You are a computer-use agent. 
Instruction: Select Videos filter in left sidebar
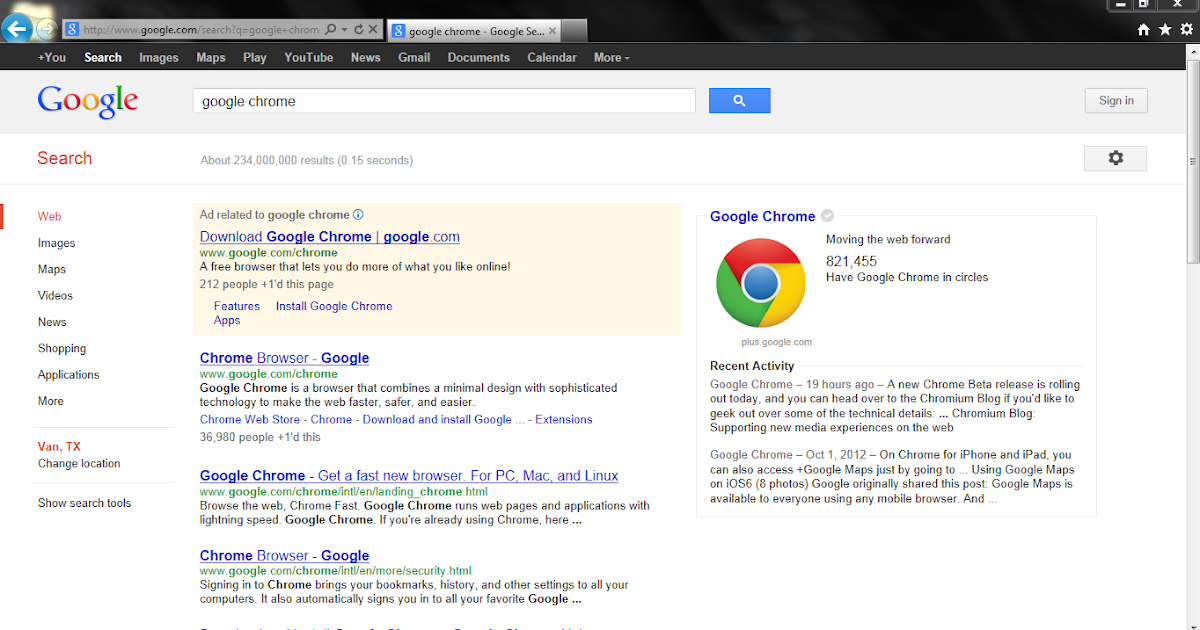55,295
